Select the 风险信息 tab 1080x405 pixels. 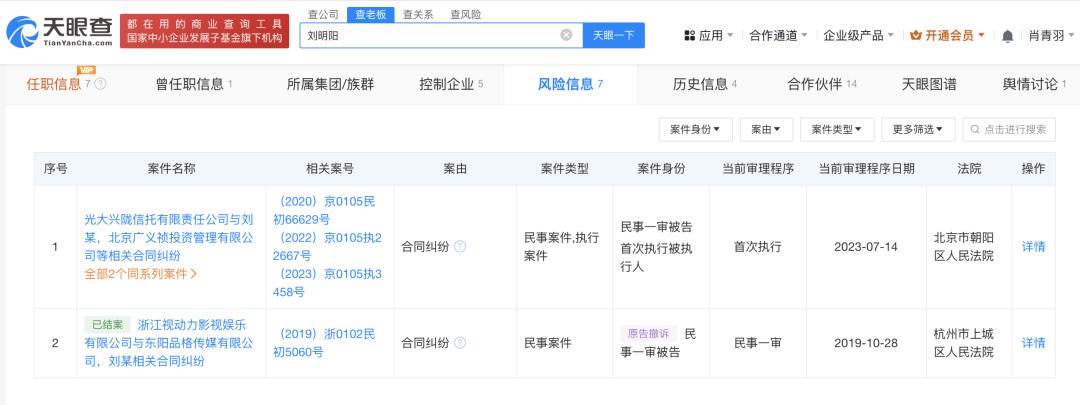570,84
